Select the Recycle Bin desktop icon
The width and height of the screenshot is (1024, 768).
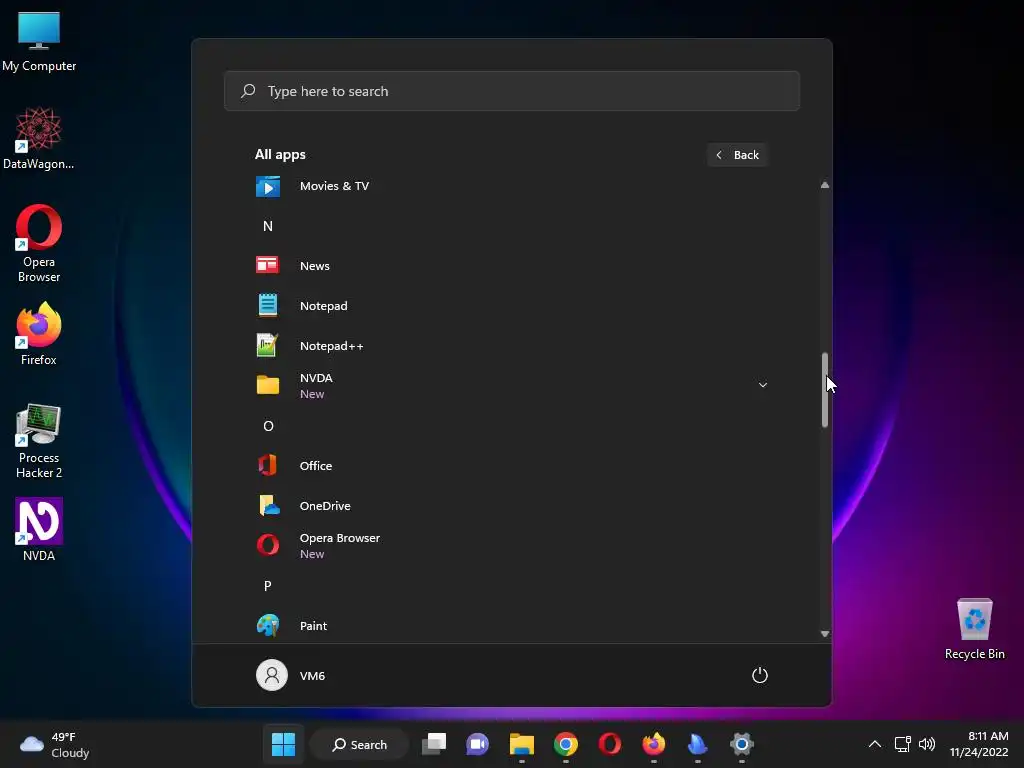click(974, 629)
